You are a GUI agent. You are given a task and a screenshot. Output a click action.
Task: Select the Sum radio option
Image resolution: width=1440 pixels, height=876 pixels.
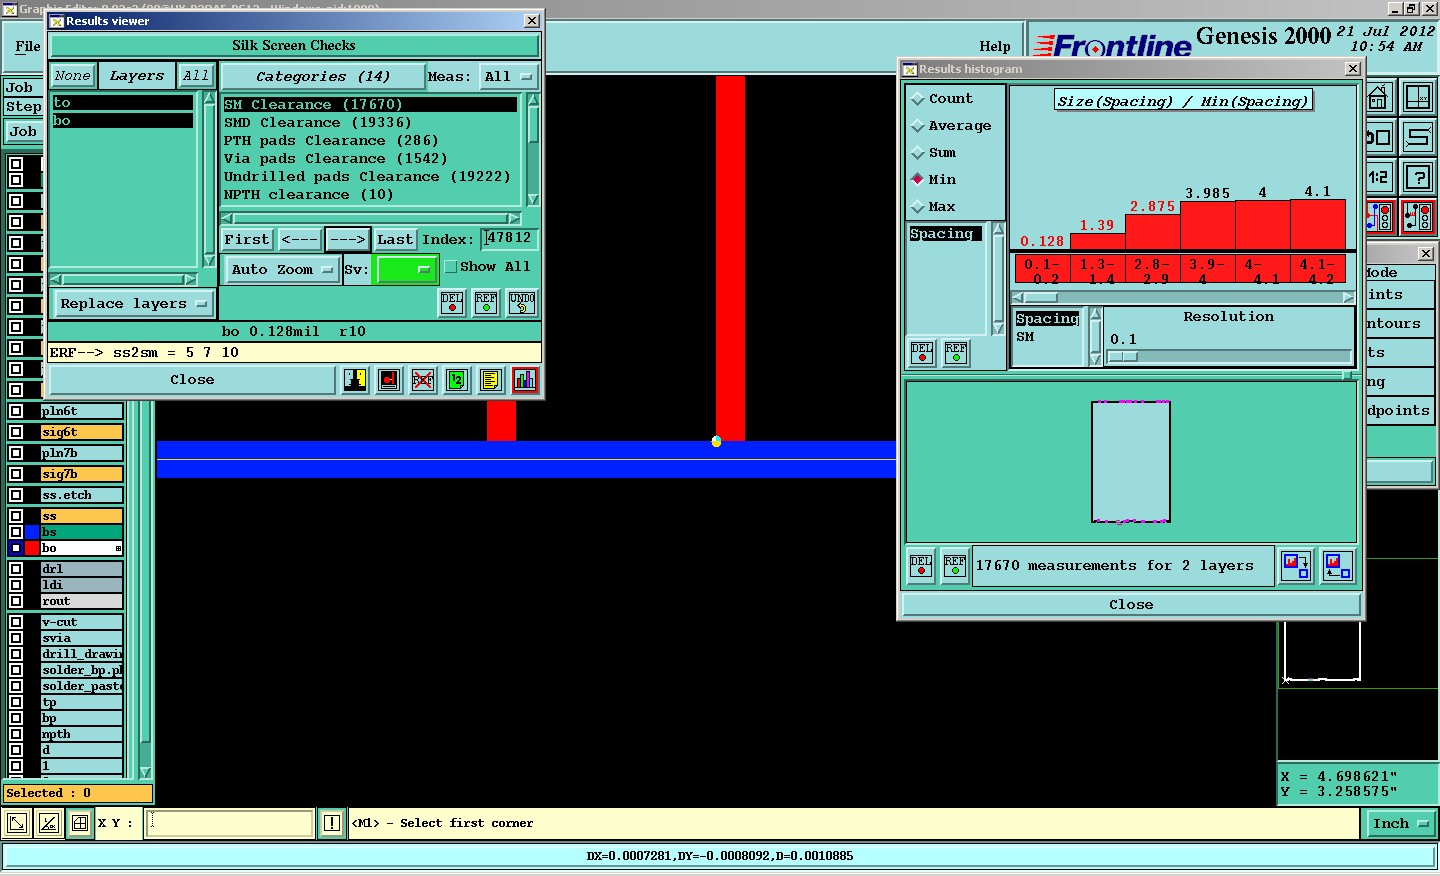click(917, 153)
